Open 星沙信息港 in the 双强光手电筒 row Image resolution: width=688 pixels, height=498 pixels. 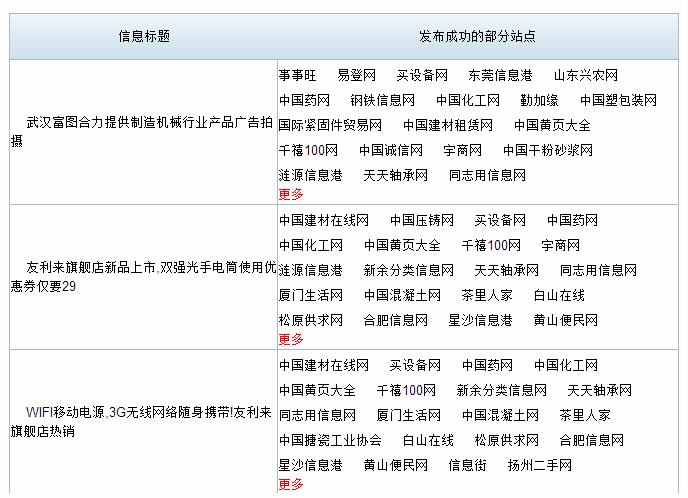(x=480, y=320)
